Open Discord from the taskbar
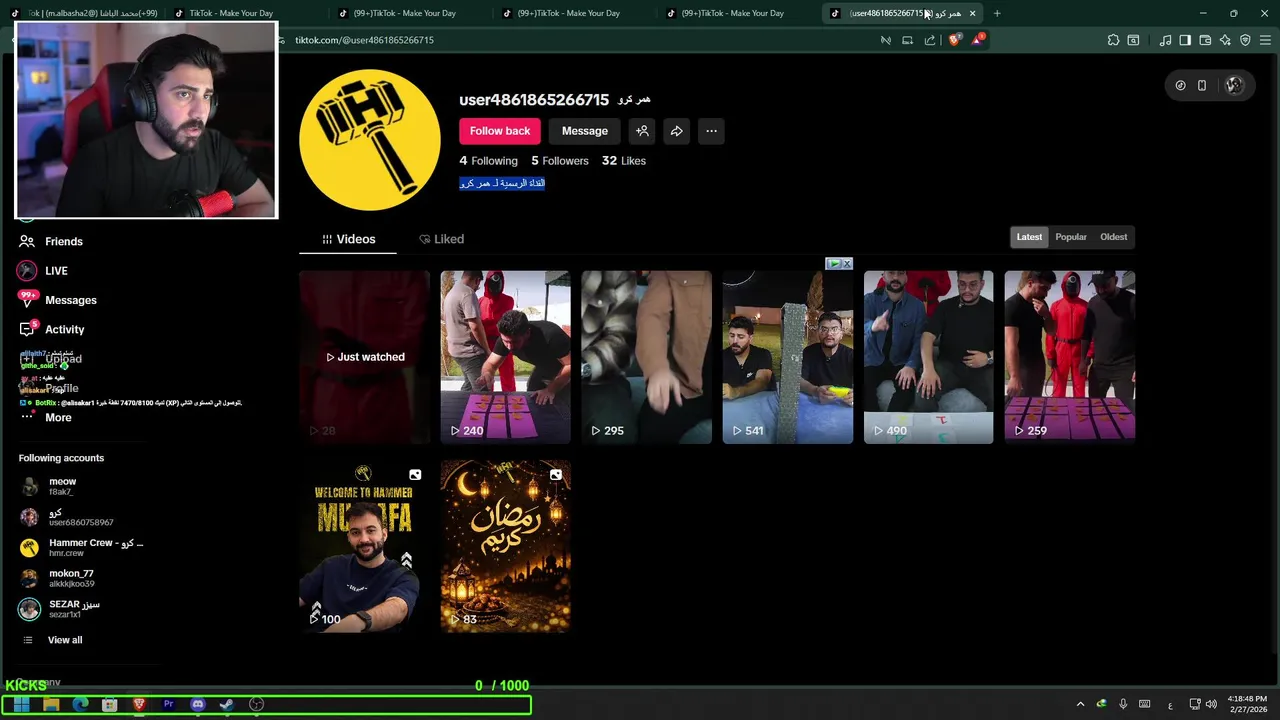 (197, 704)
